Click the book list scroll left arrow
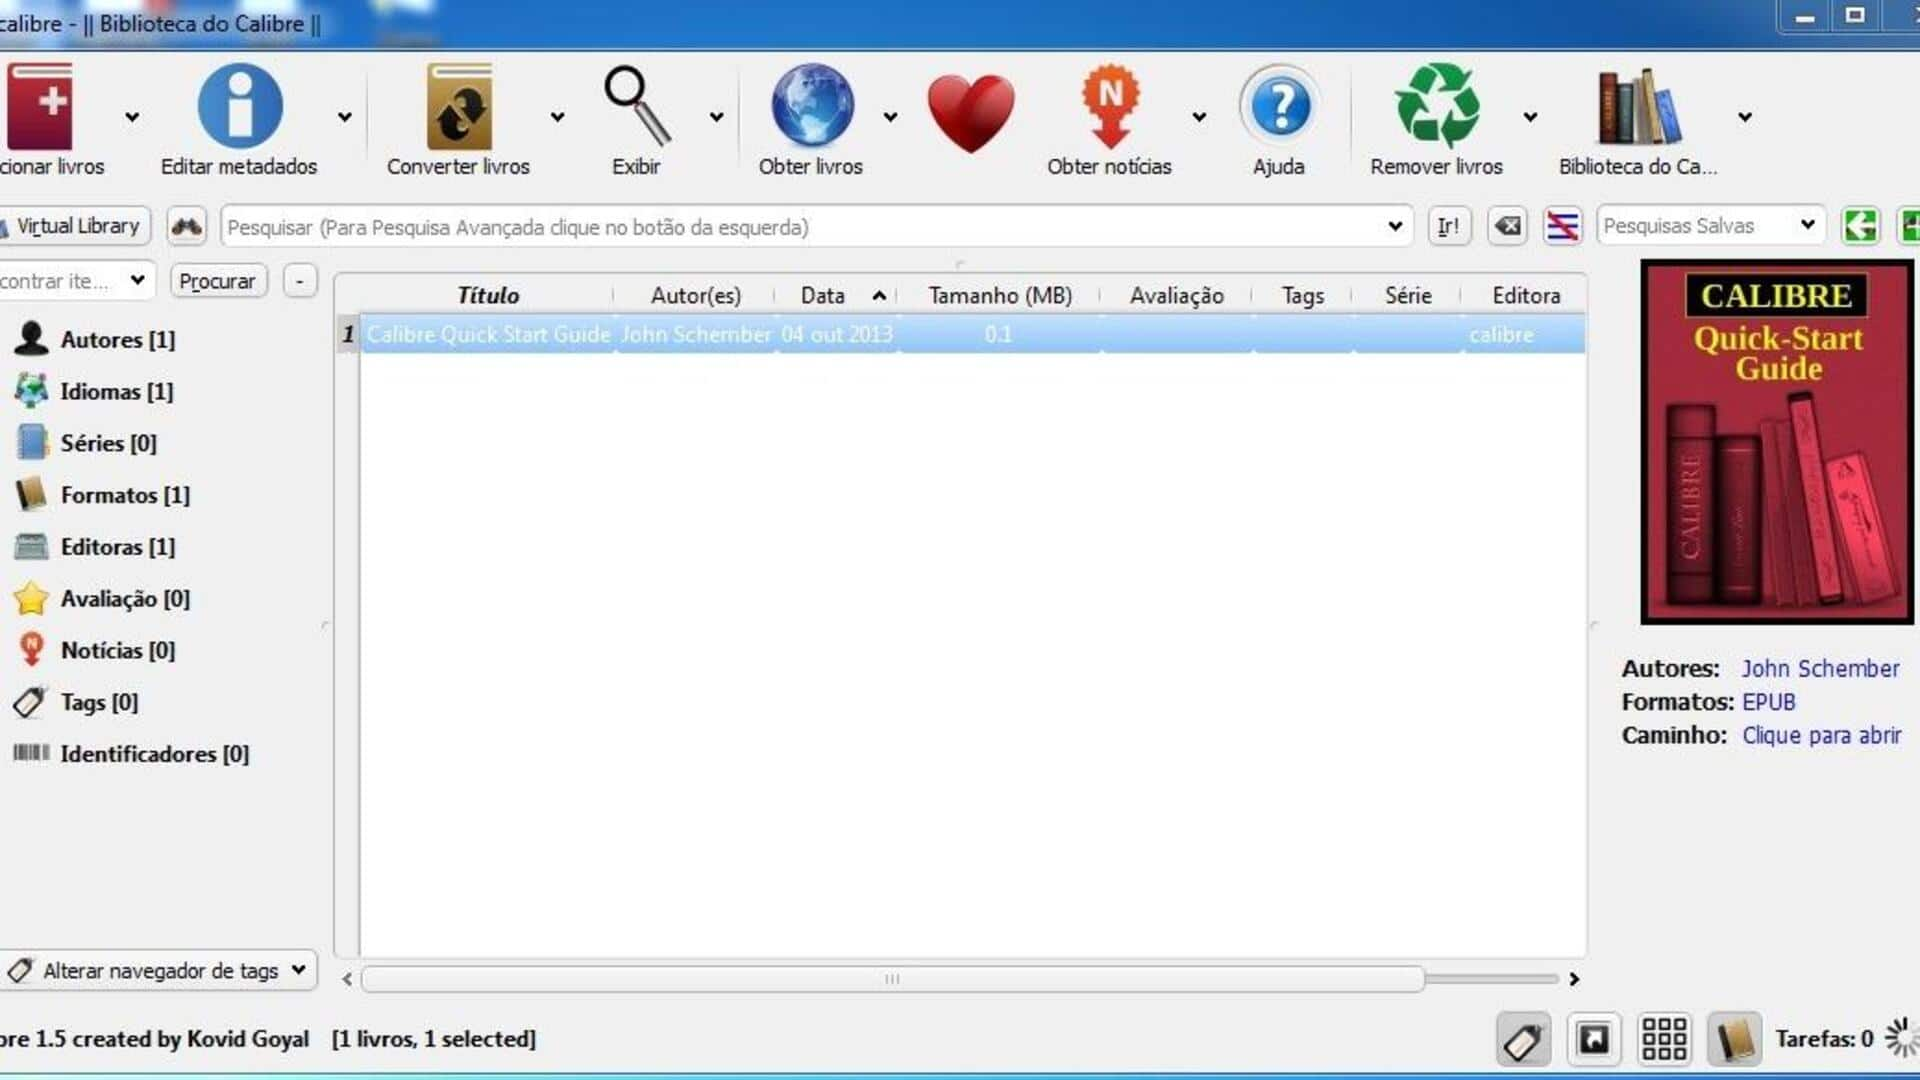This screenshot has width=1920, height=1080. point(347,979)
